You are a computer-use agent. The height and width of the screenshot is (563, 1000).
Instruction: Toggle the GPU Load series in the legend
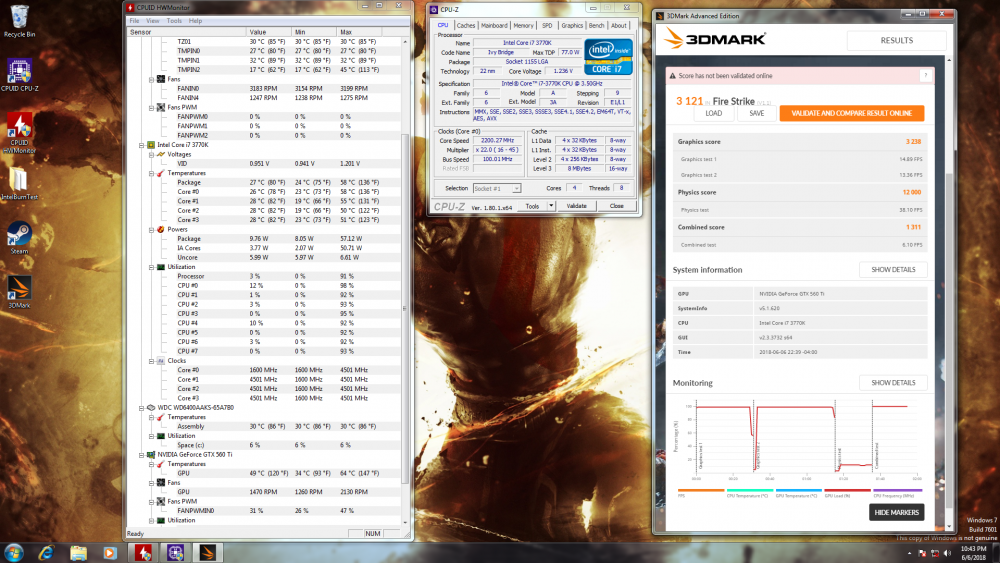pos(847,492)
